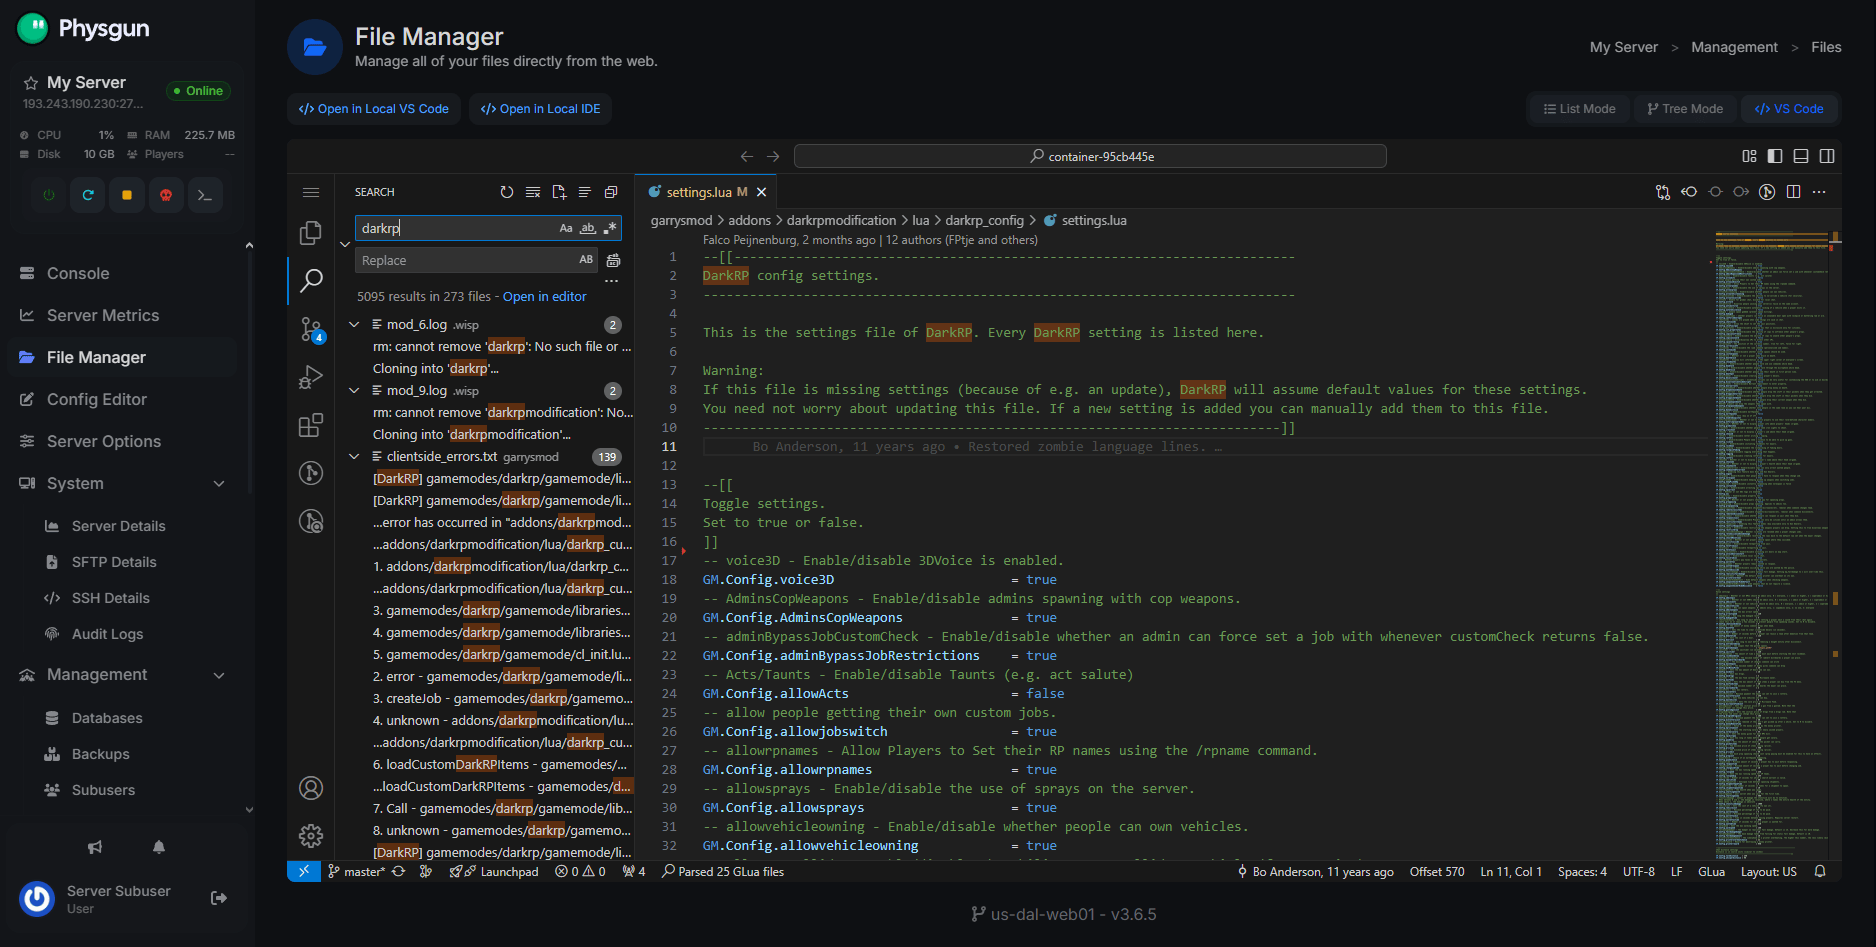Refresh the search results

[507, 192]
